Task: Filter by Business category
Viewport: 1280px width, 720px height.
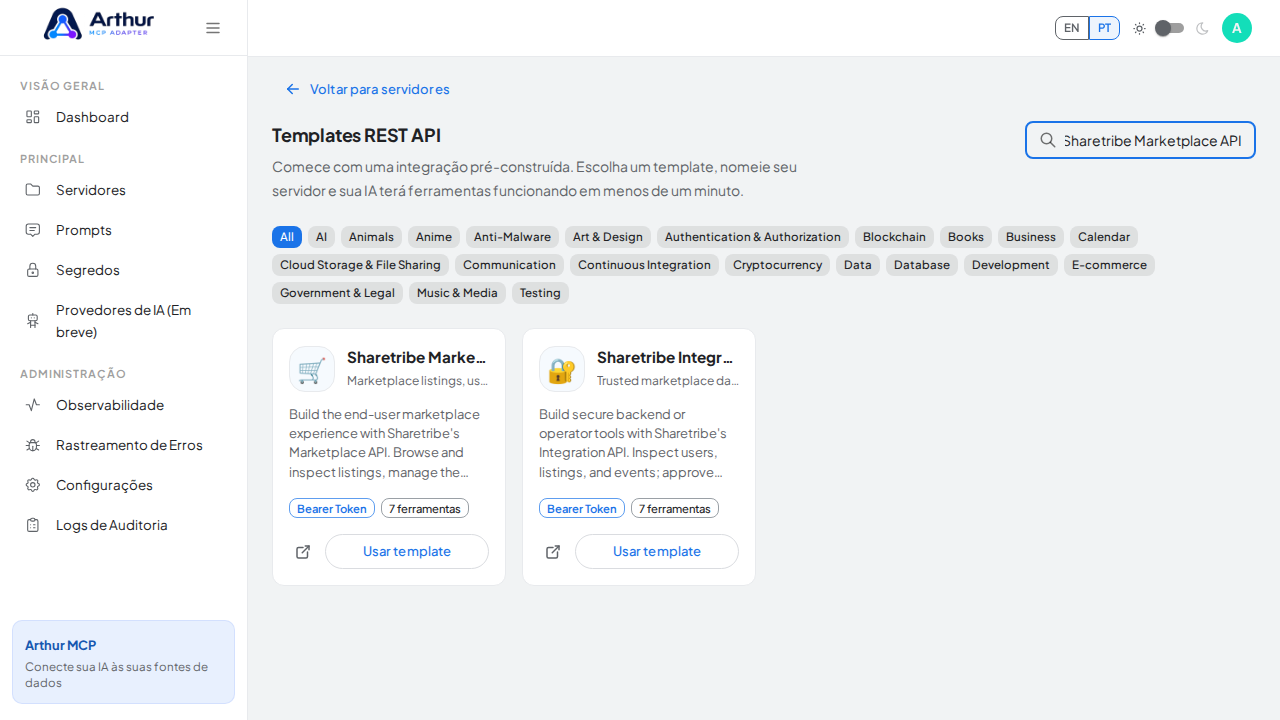Action: coord(1031,237)
